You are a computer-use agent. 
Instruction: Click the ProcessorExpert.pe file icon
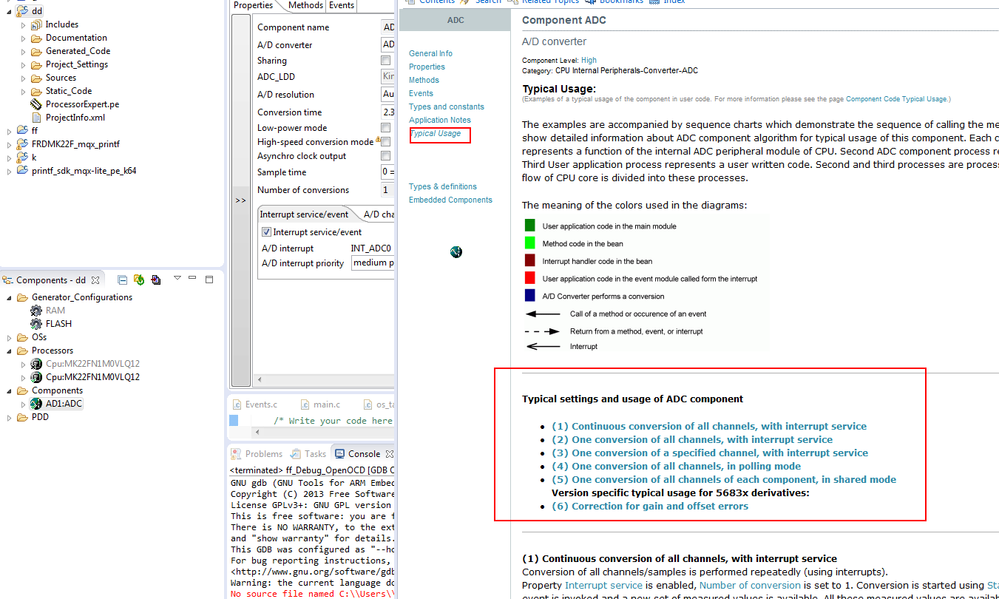click(x=36, y=104)
